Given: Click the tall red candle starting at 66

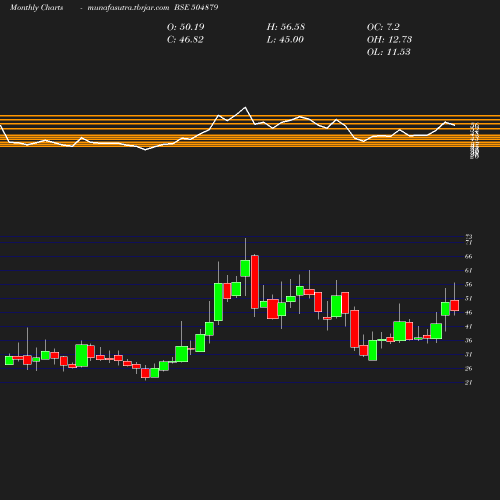Looking at the screenshot, I should [x=255, y=282].
